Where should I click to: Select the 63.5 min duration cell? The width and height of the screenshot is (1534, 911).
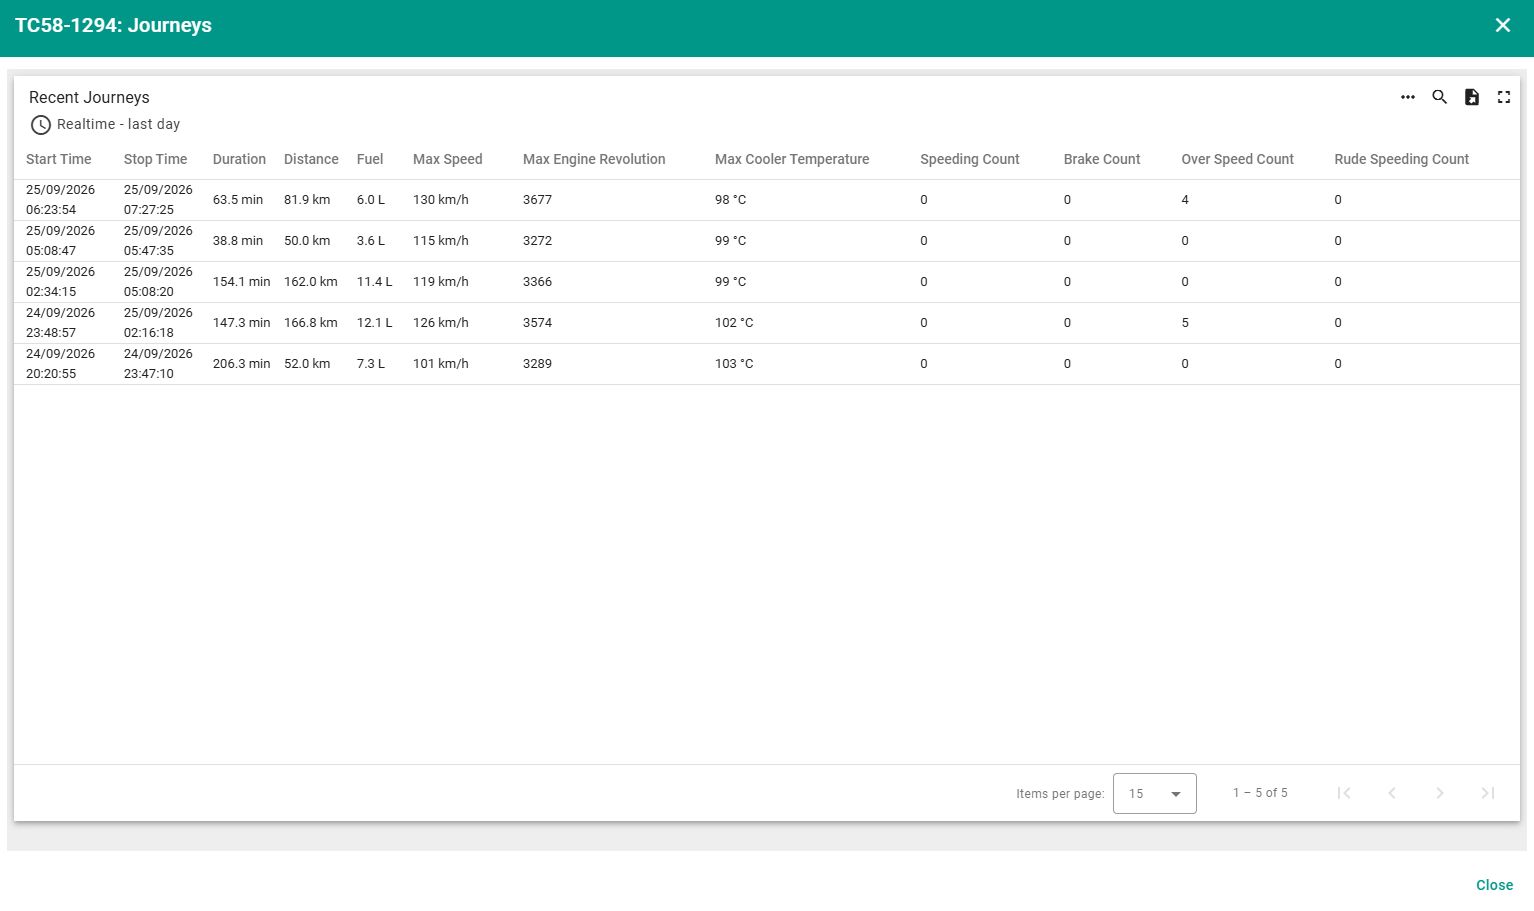tap(238, 200)
